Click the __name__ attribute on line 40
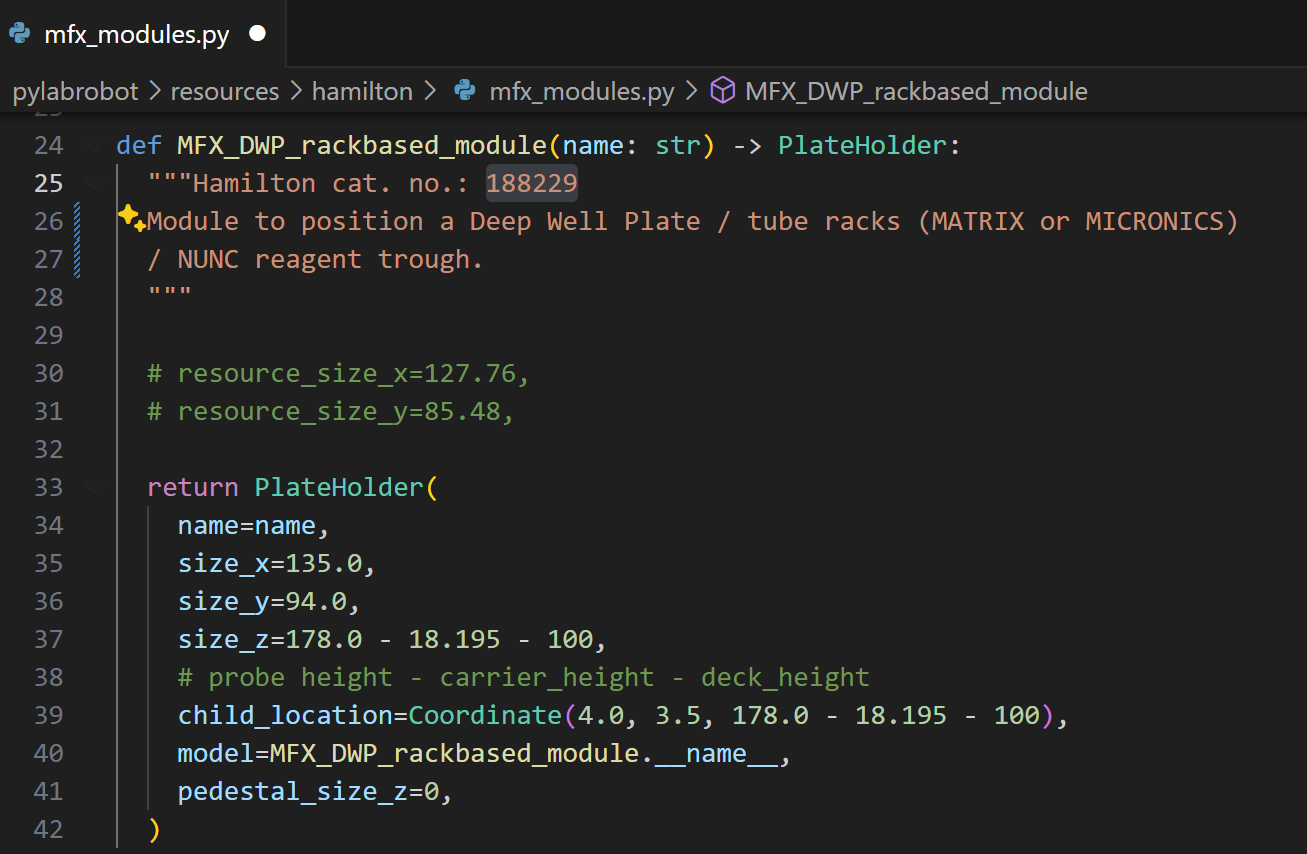The image size is (1307, 854). coord(716,754)
